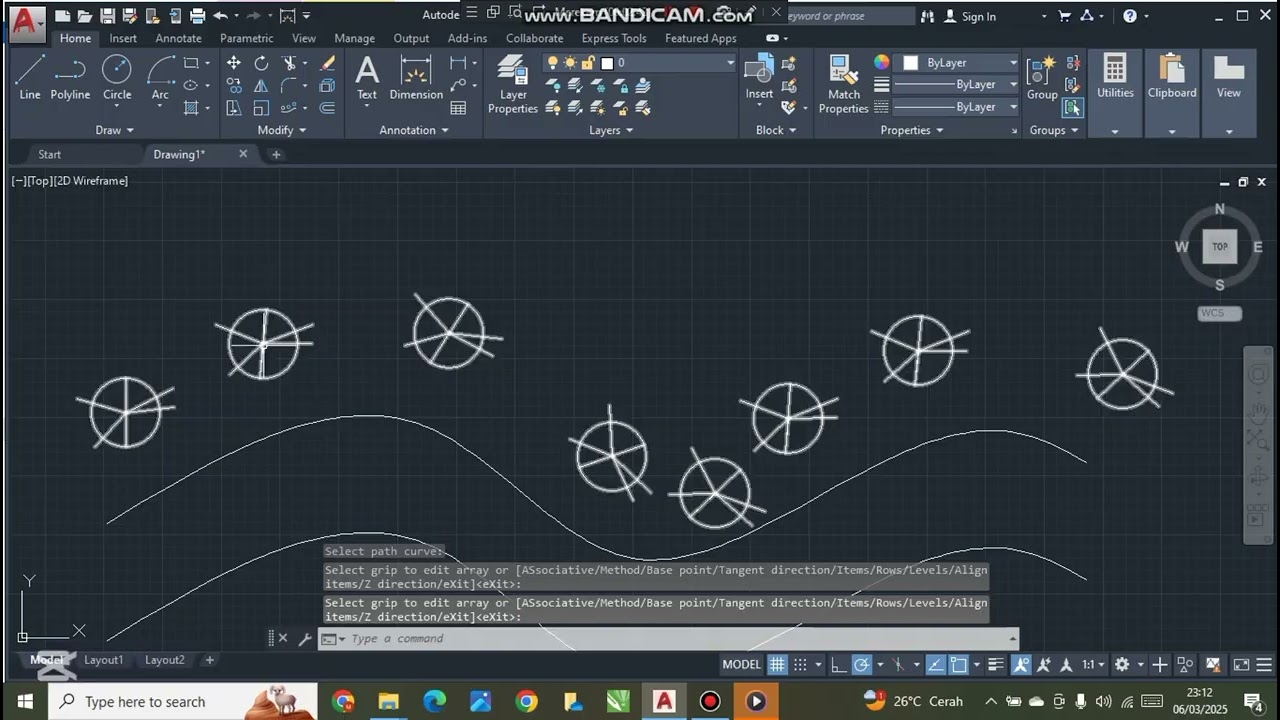Select the Line drawing tool
The image size is (1280, 720).
pos(30,78)
